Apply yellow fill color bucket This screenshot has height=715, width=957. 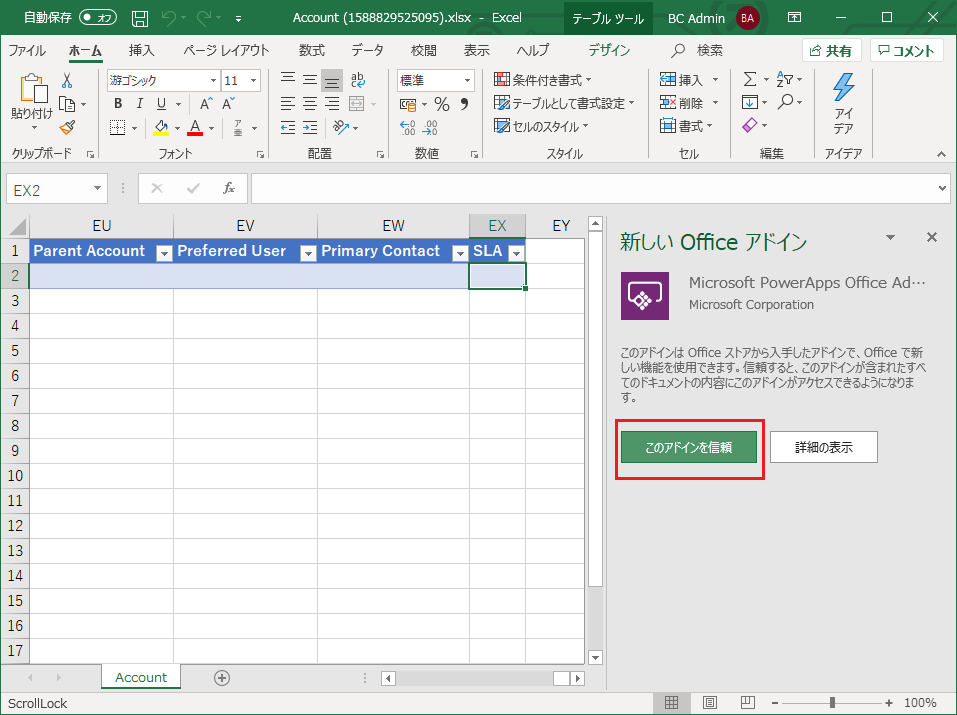point(161,128)
